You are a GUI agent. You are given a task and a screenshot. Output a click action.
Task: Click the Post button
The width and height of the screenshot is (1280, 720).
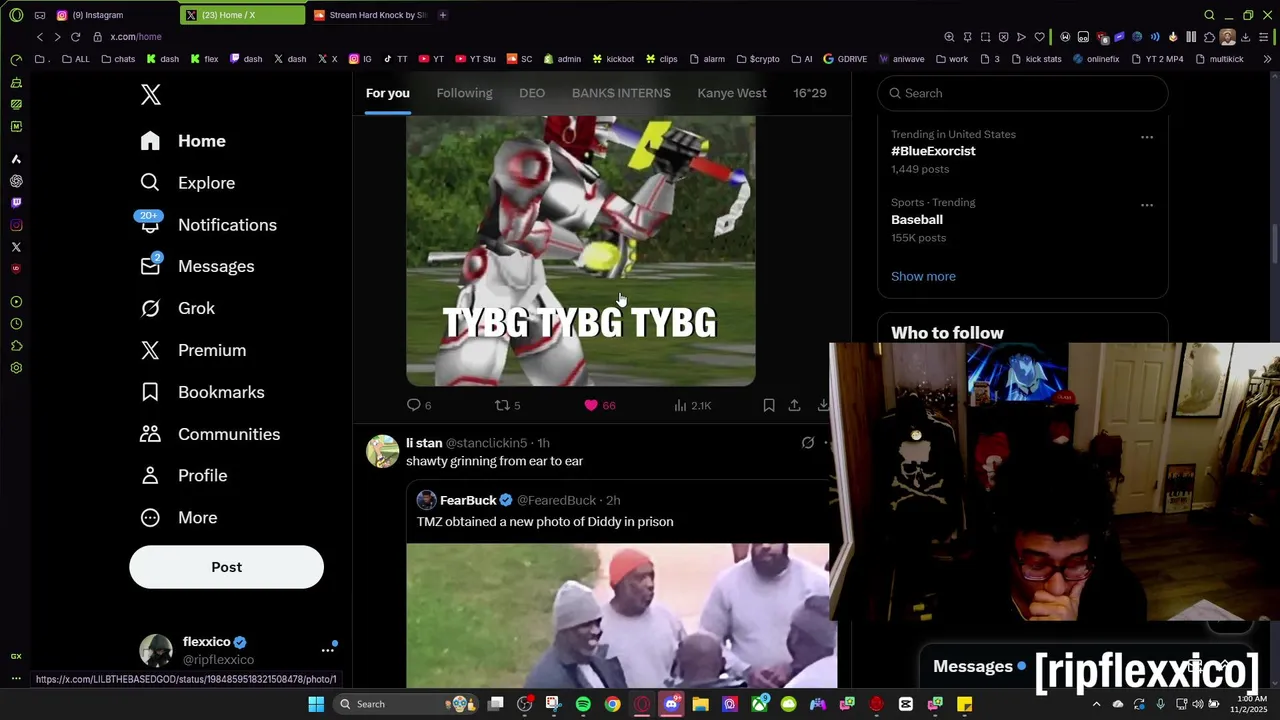[x=226, y=567]
